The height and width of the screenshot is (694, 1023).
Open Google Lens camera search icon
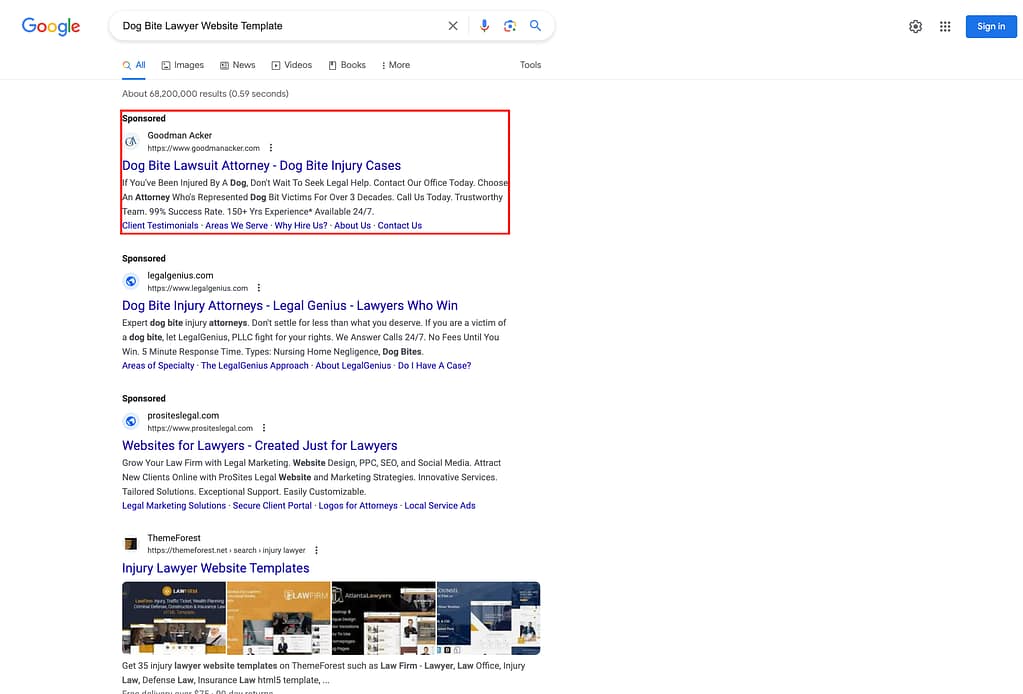pos(510,26)
